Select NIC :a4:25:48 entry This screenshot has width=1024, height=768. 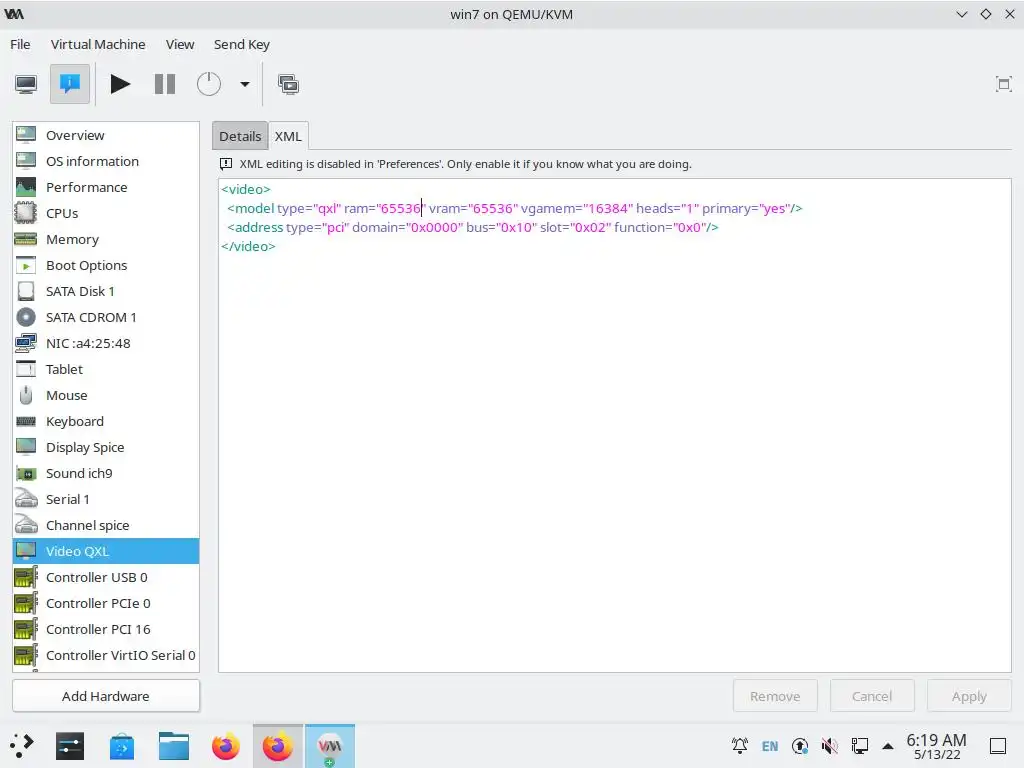click(106, 344)
